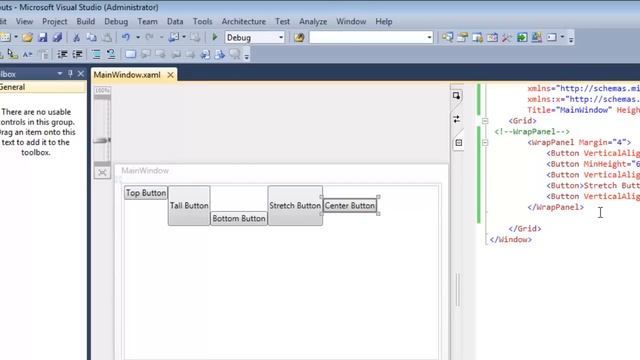
Task: Select the Tall Button in the designer
Action: tap(189, 206)
